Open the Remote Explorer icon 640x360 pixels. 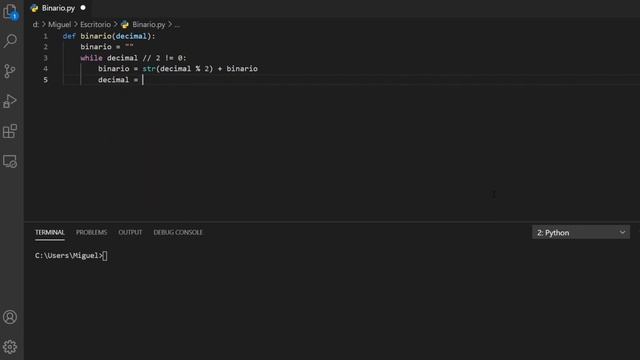(10, 161)
